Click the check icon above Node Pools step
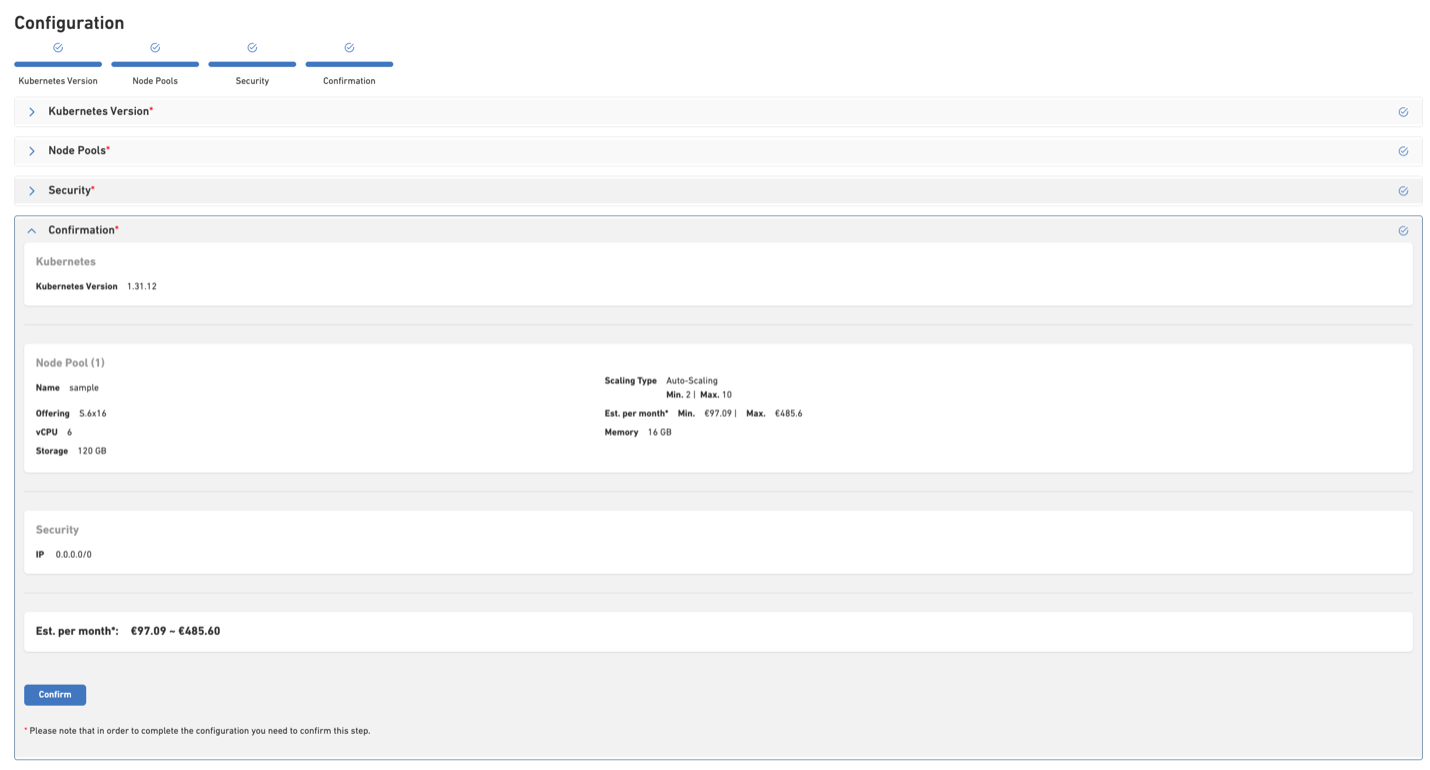This screenshot has width=1430, height=770. (155, 47)
